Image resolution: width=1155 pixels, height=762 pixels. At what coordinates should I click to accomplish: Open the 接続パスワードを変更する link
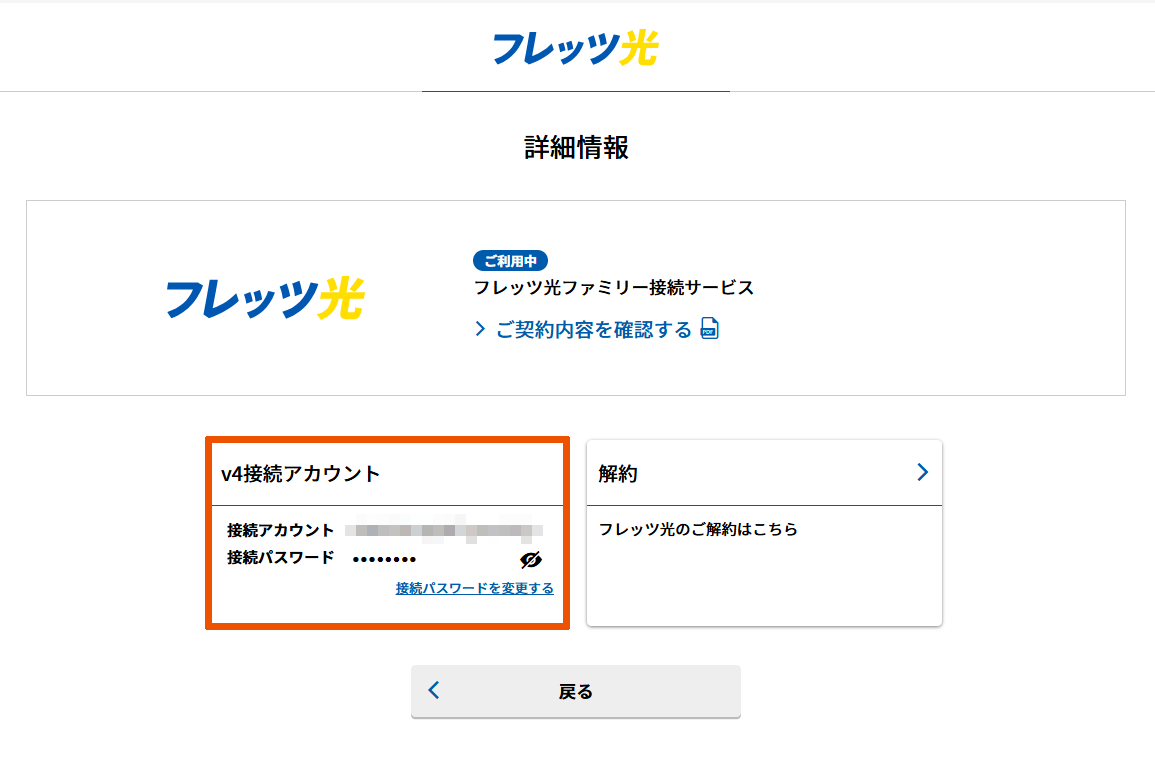tap(474, 588)
